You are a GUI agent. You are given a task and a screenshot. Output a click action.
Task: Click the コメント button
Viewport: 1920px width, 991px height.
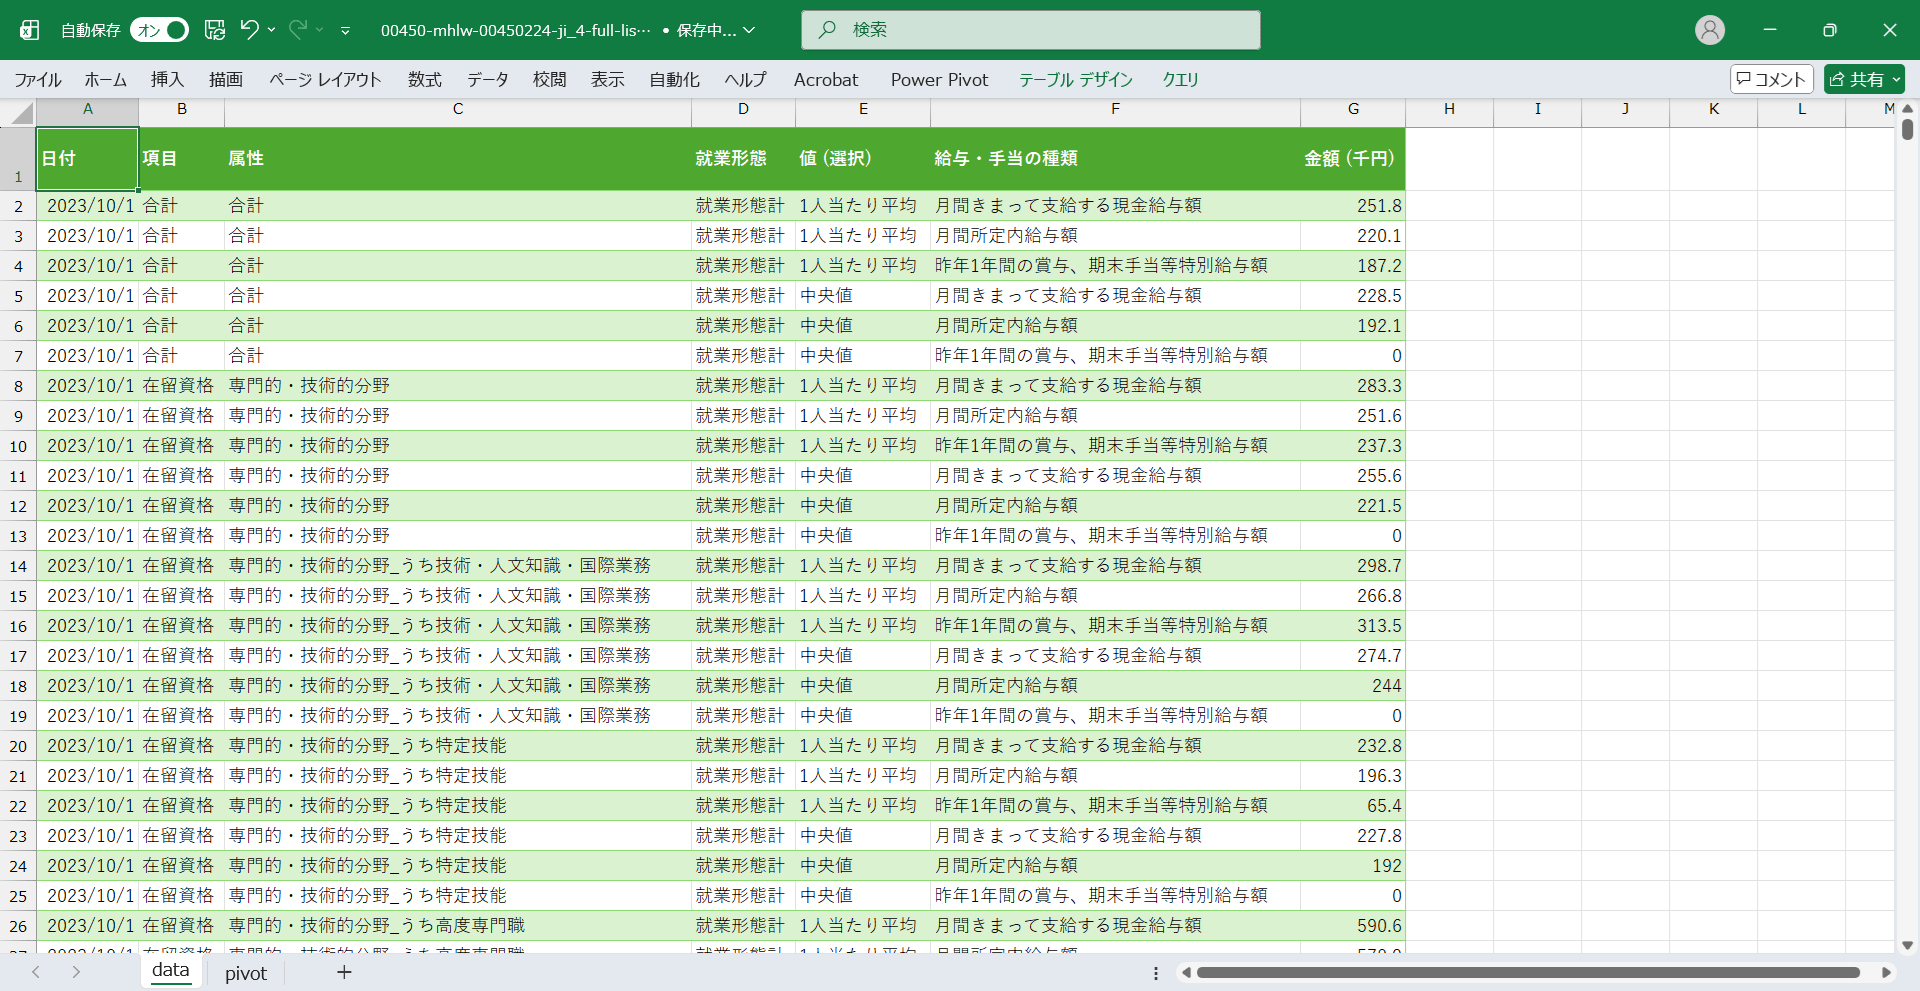tap(1771, 79)
